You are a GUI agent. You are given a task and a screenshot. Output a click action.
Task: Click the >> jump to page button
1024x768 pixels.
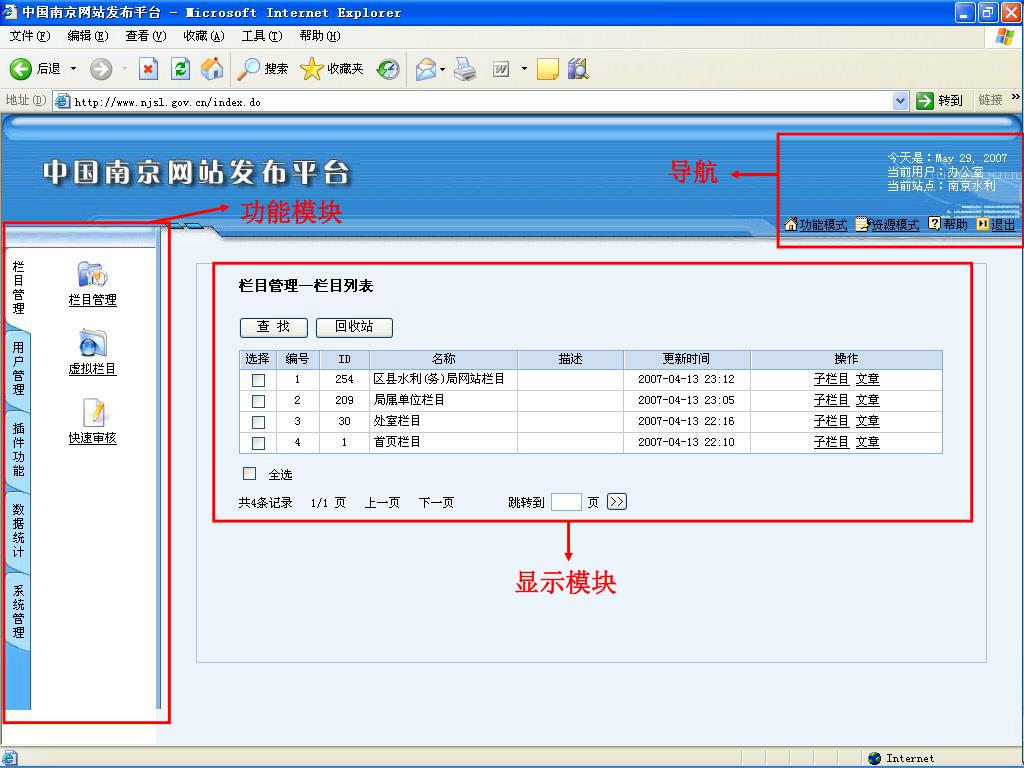(616, 502)
